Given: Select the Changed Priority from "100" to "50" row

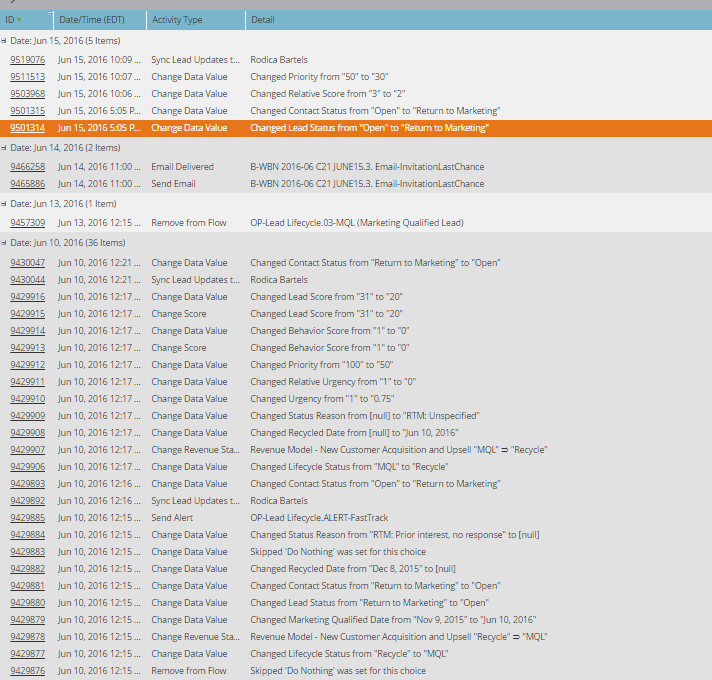Looking at the screenshot, I should click(x=356, y=365).
